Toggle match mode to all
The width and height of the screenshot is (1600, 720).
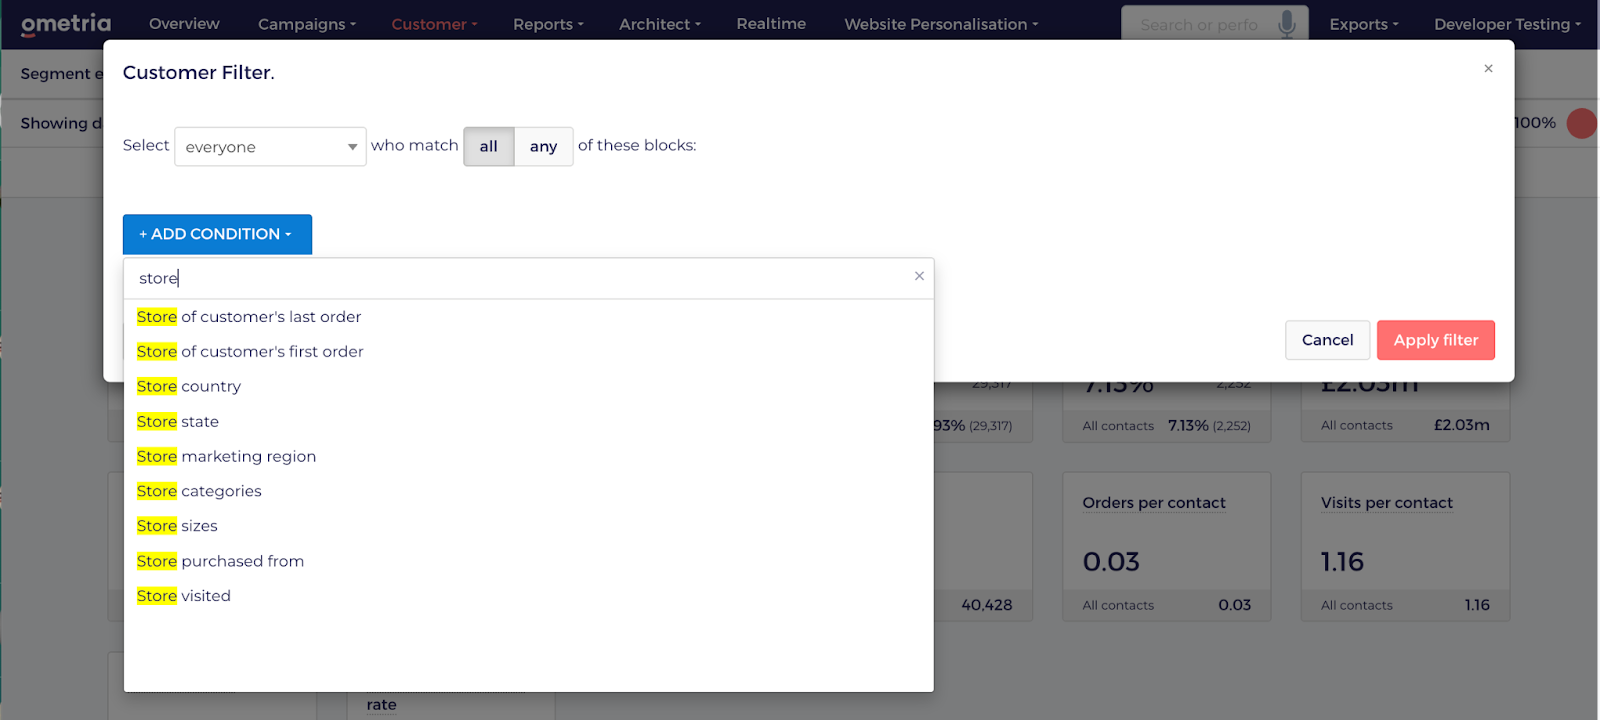(x=488, y=146)
